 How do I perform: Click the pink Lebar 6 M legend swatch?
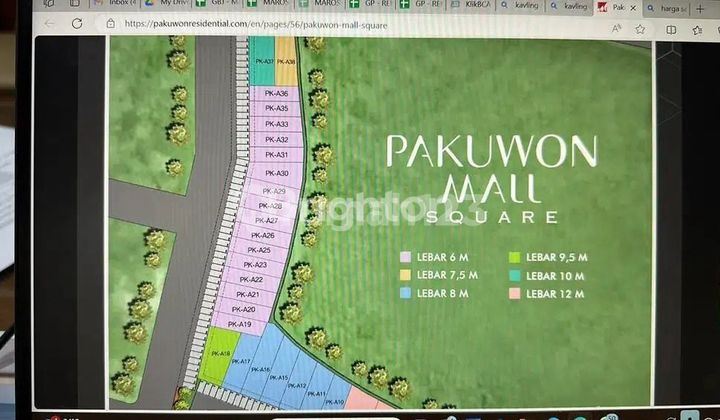405,257
